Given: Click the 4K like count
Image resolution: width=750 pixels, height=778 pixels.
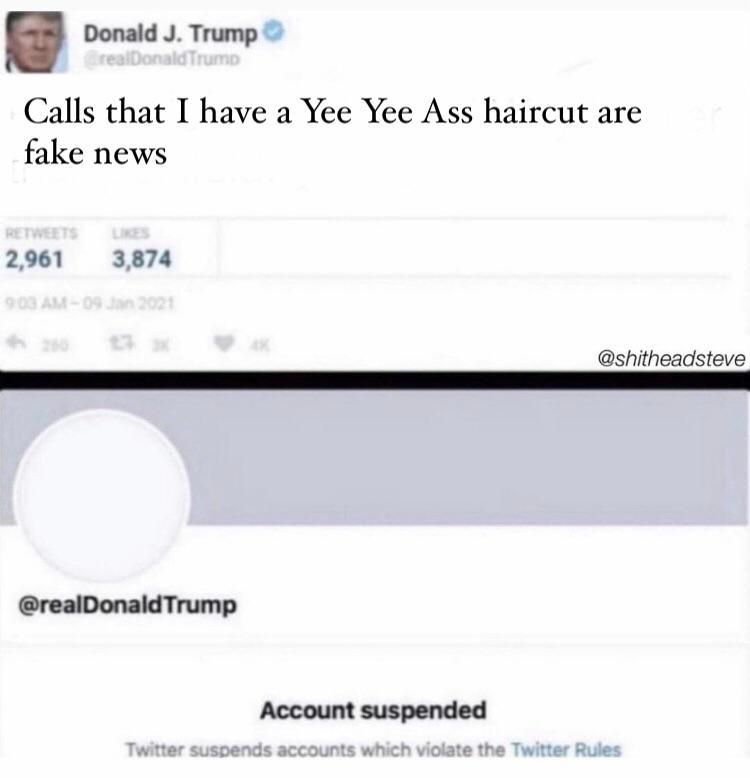Looking at the screenshot, I should (x=259, y=345).
